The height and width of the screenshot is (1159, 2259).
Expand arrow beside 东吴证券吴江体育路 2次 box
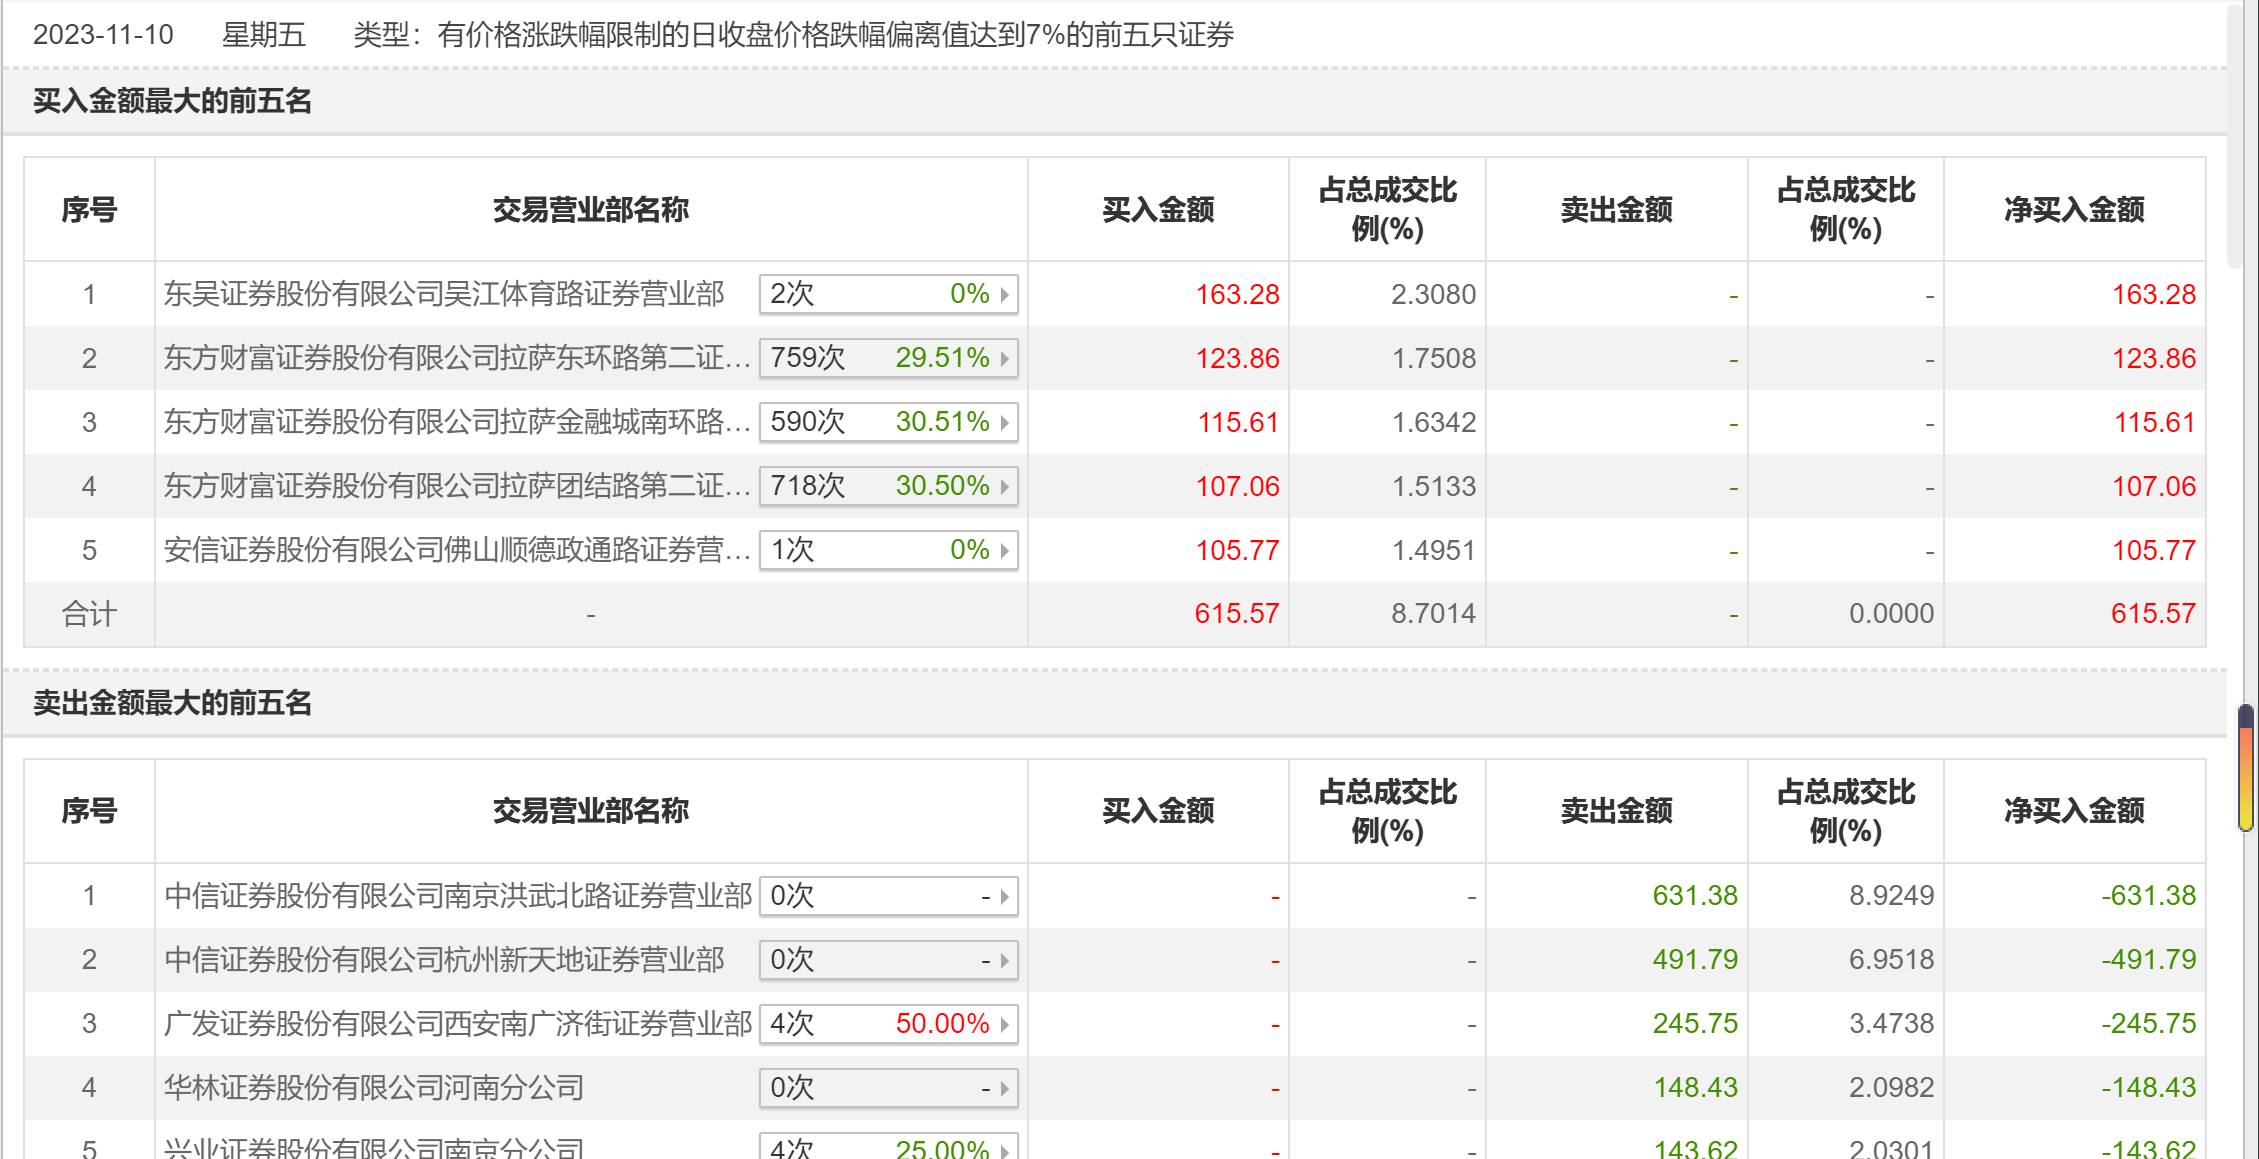(1004, 295)
